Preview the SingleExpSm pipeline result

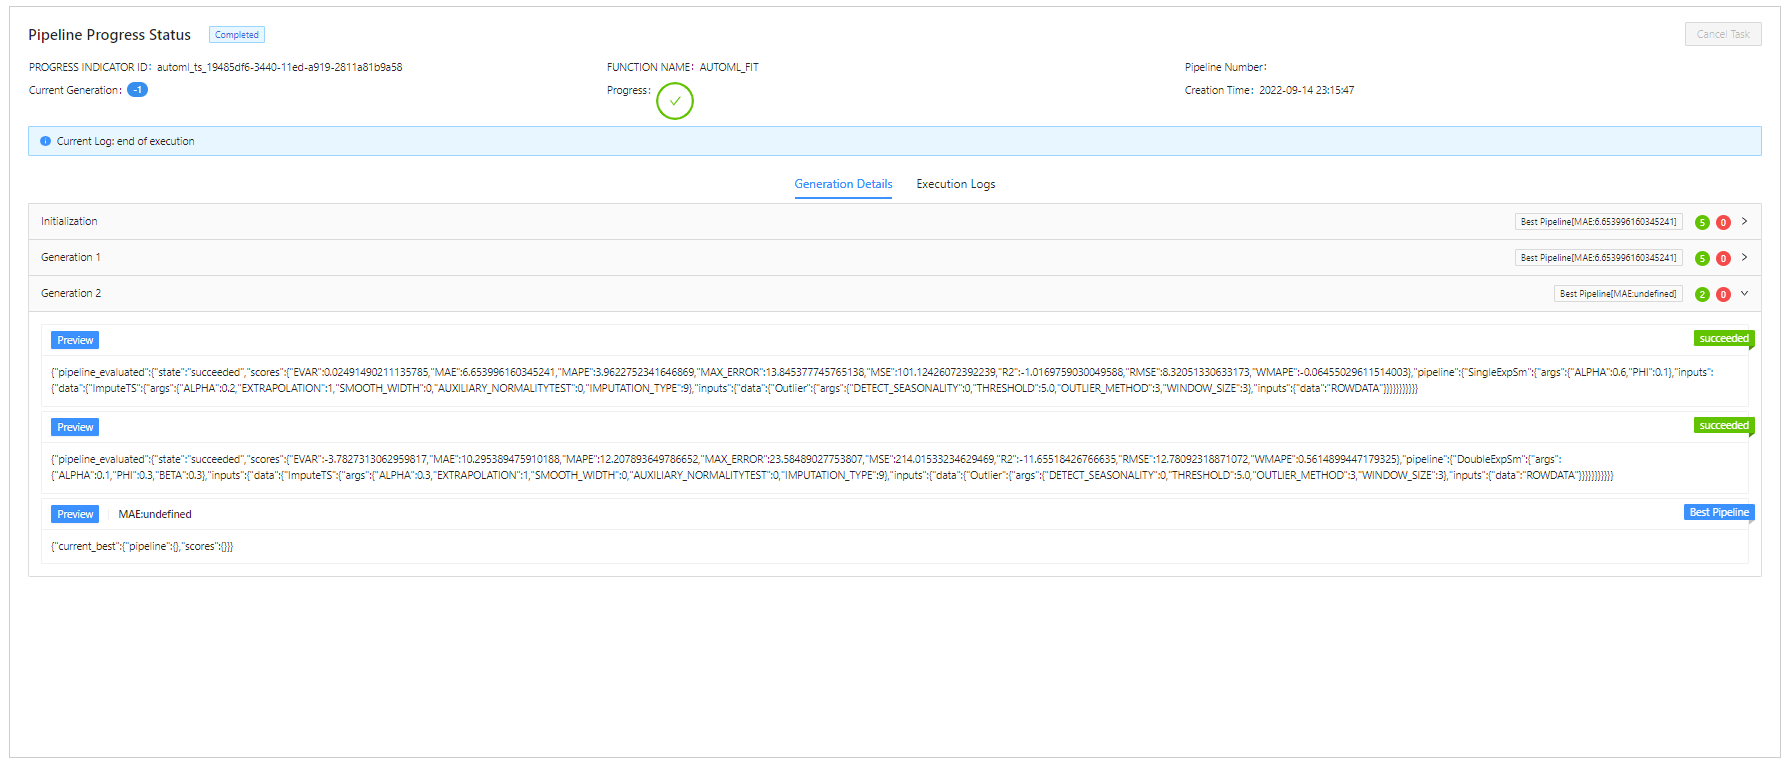click(75, 341)
